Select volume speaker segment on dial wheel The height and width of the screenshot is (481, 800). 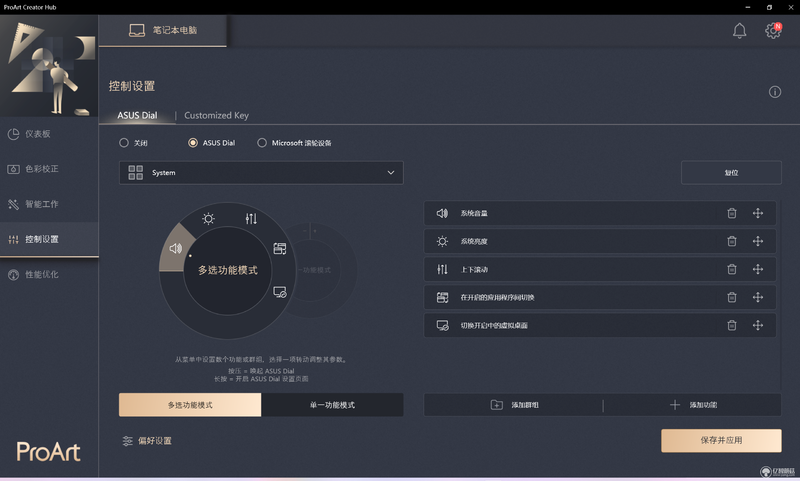pos(176,248)
